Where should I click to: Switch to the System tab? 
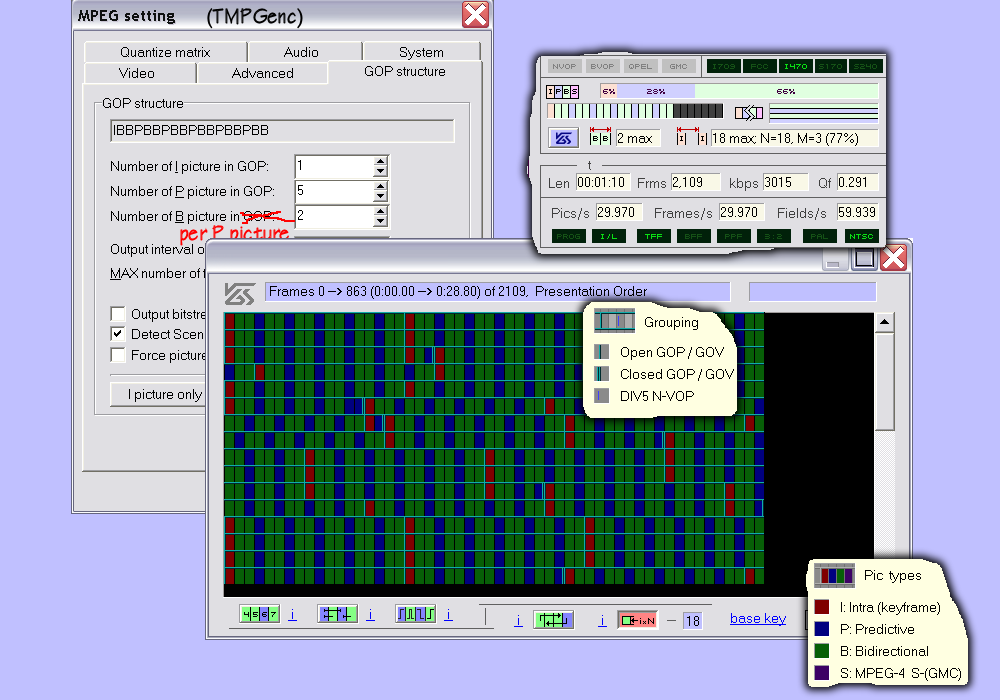[421, 52]
